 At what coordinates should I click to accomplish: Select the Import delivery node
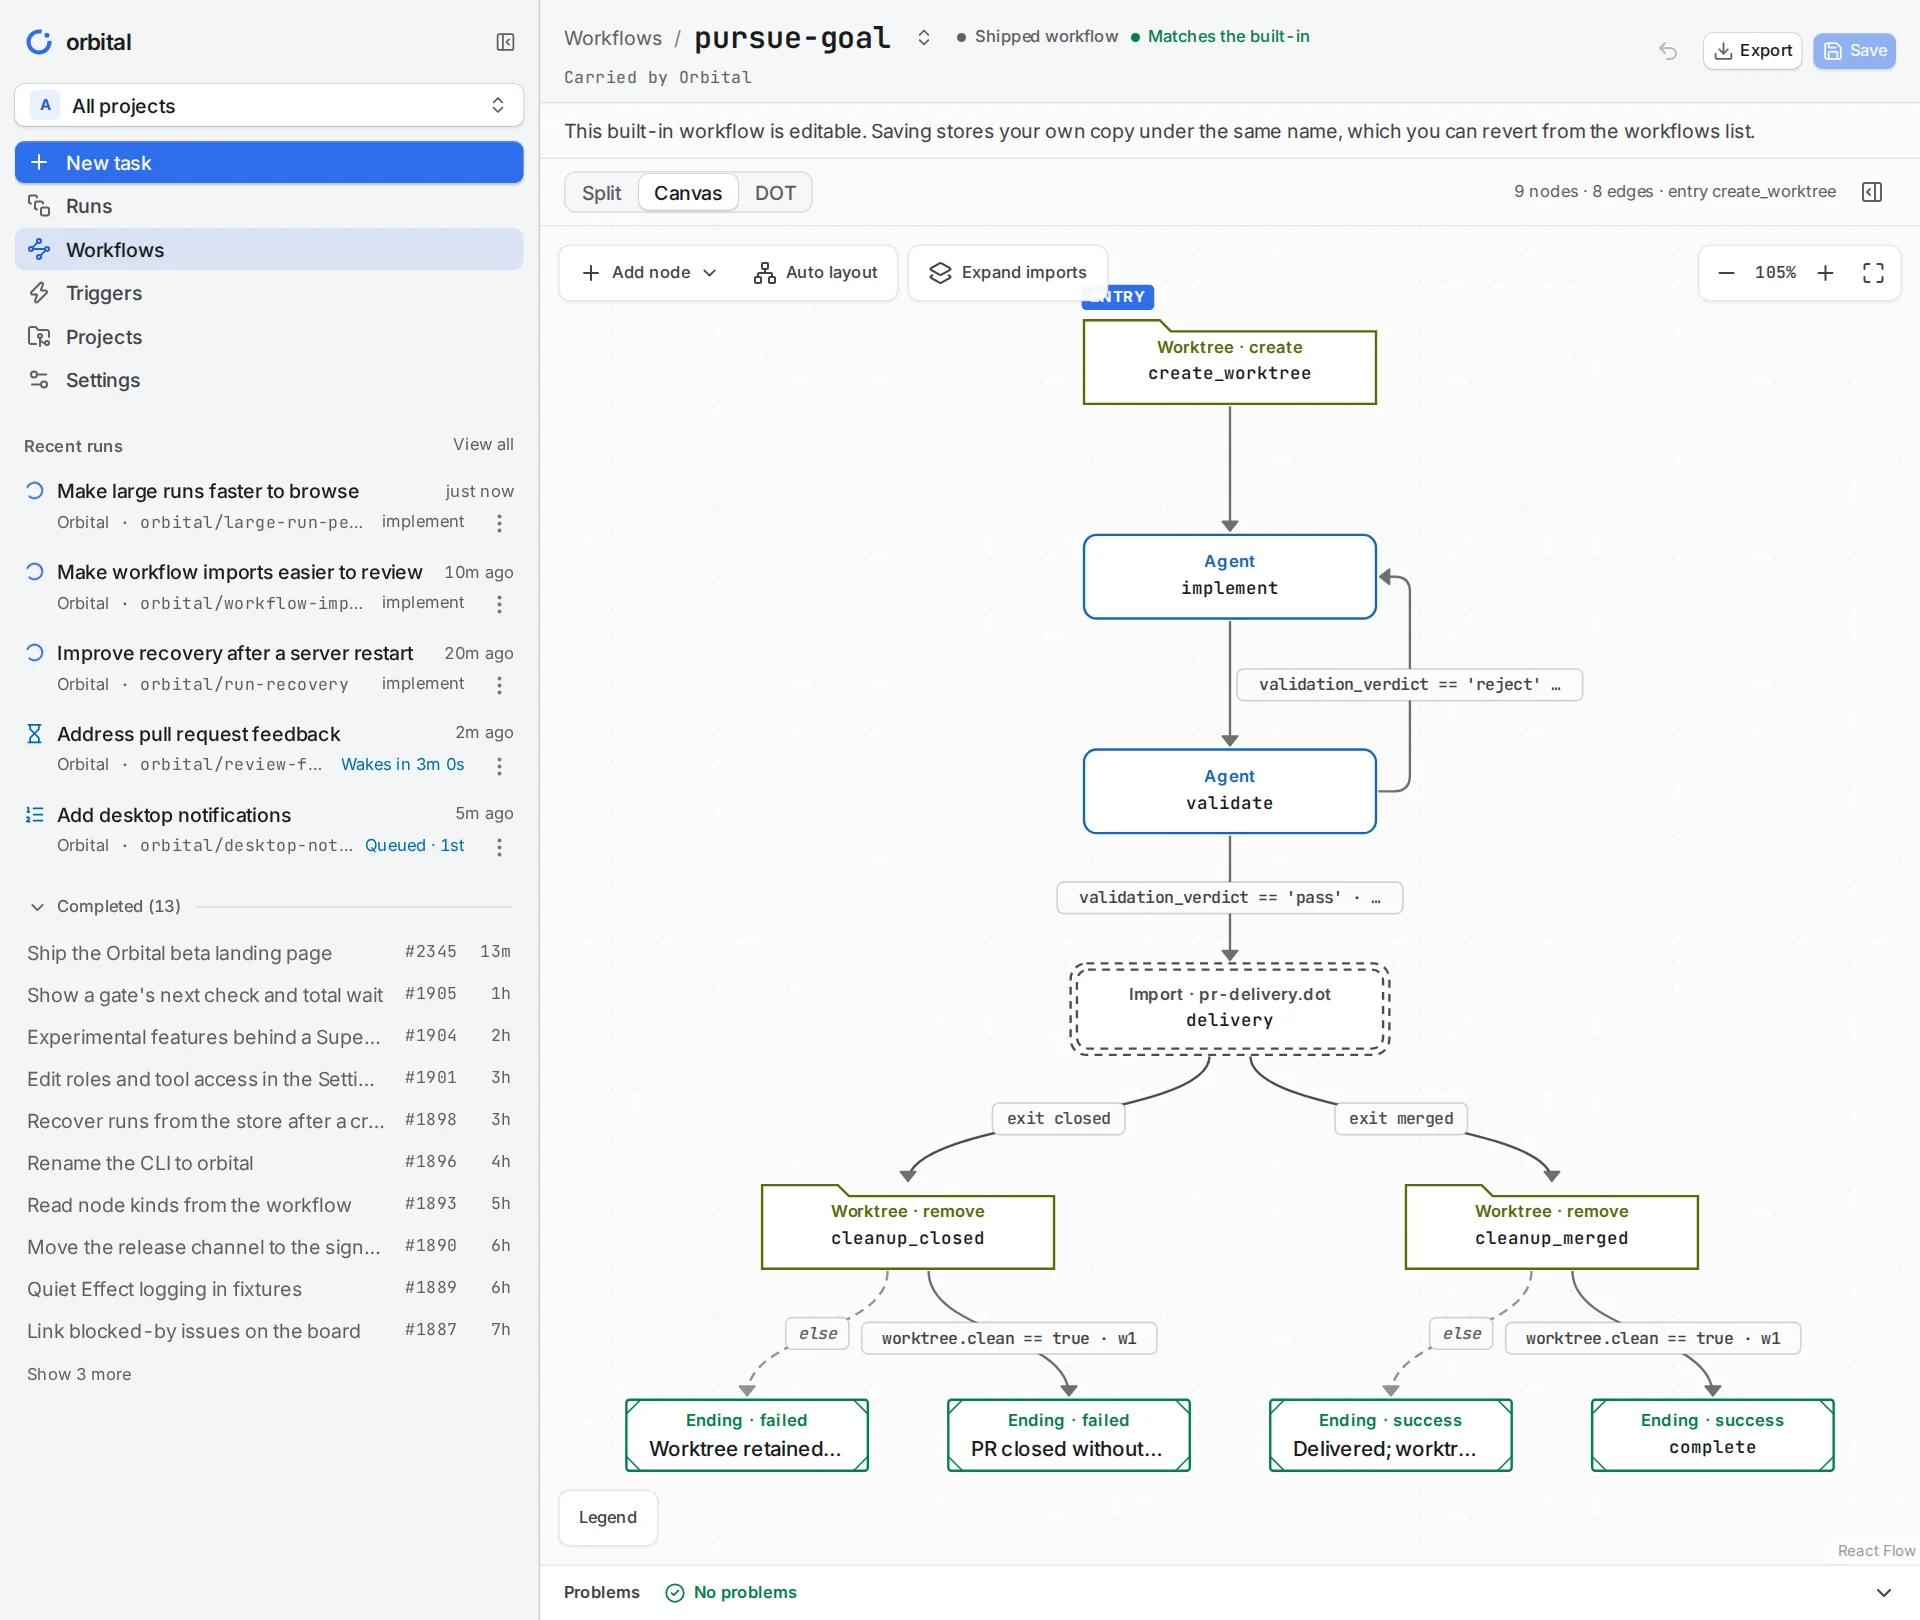1230,1008
